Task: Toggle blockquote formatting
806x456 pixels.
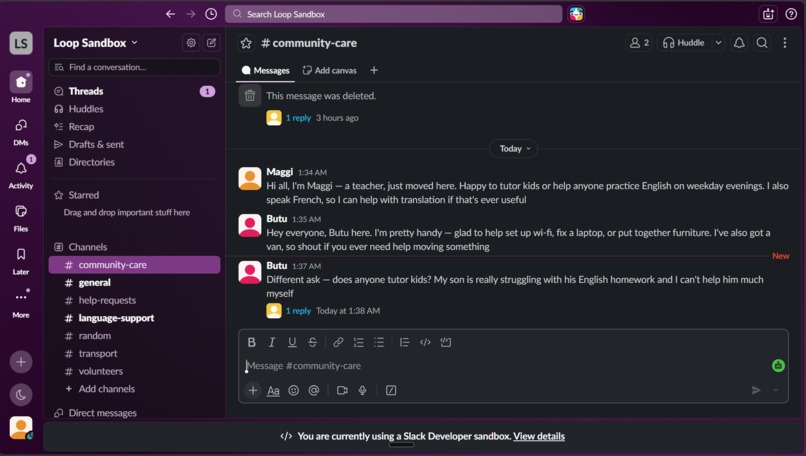Action: click(x=405, y=342)
